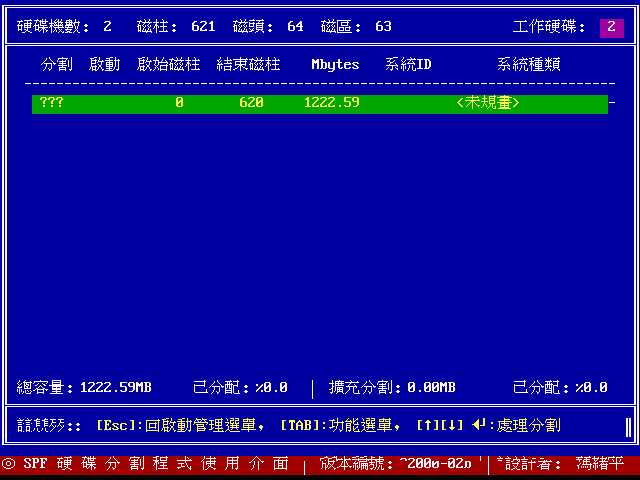Click the end cylinder value 620
The image size is (640, 480).
tap(251, 103)
